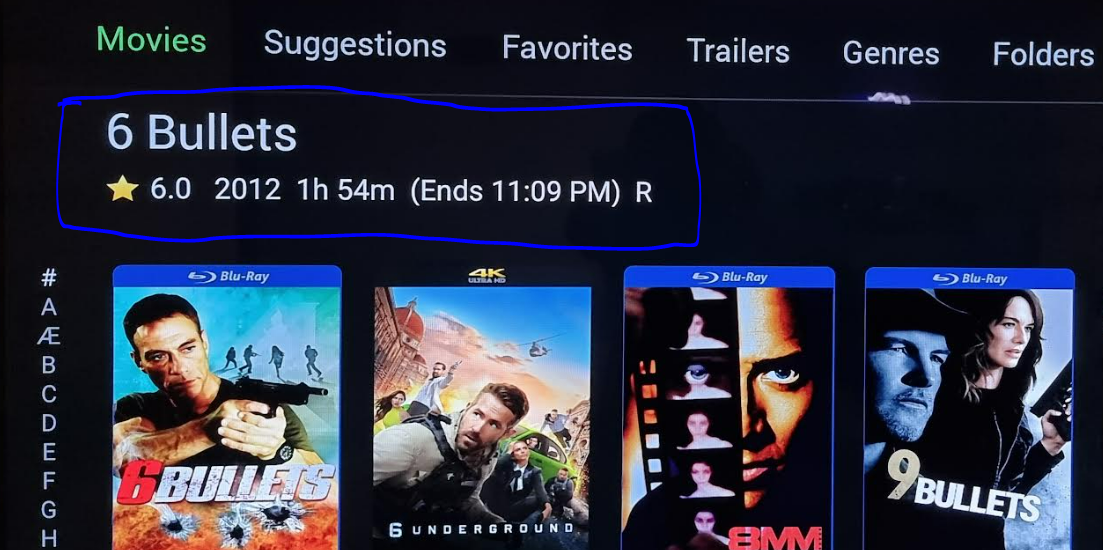Viewport: 1103px width, 550px height.
Task: Go to the Folders tab
Action: [x=1043, y=54]
